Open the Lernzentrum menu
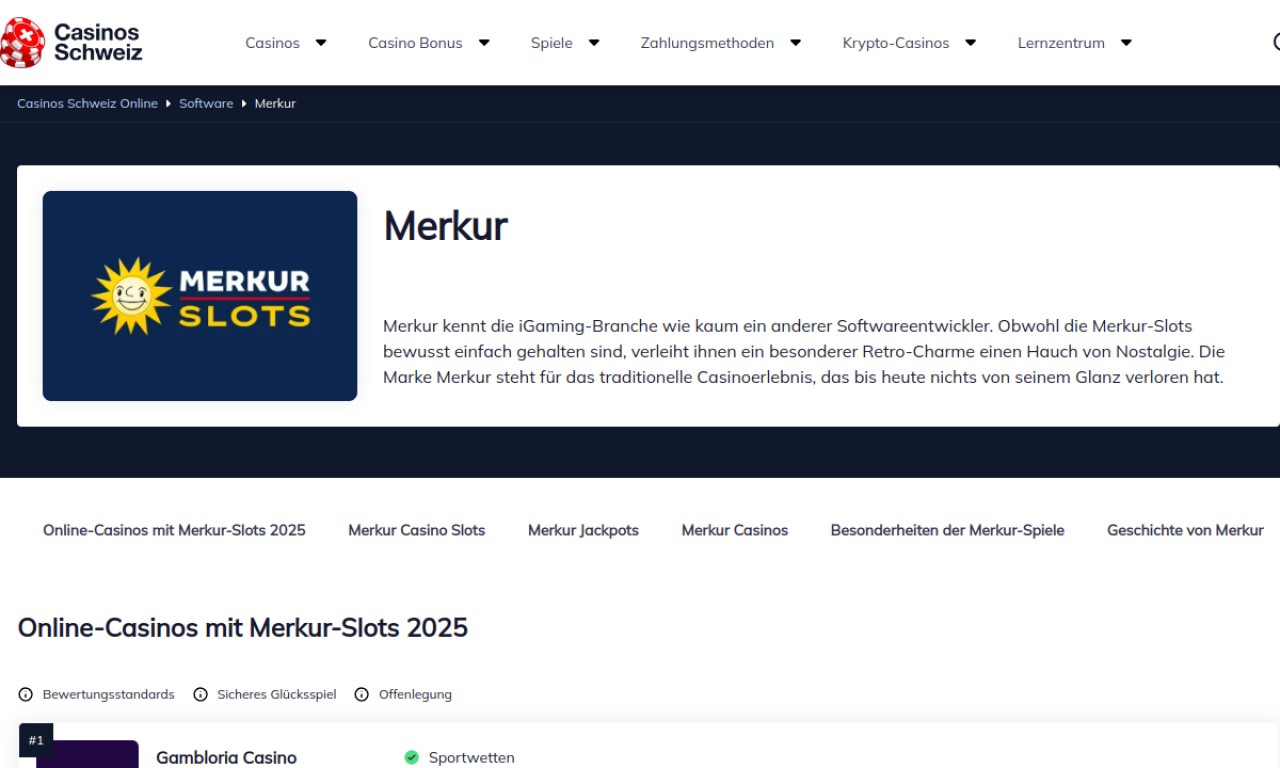This screenshot has width=1280, height=768. 1061,43
